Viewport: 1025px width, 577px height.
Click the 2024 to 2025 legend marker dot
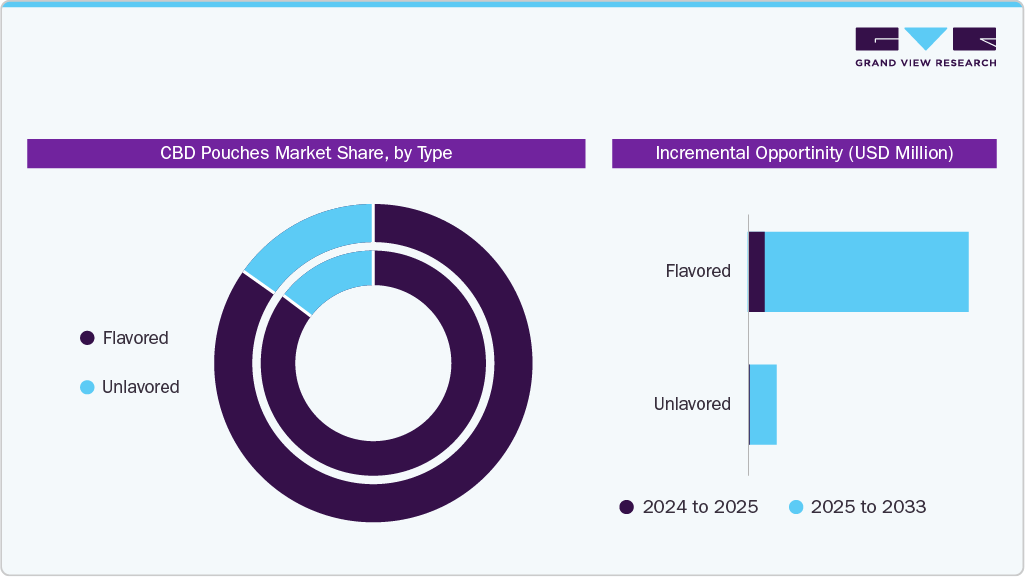pyautogui.click(x=627, y=507)
